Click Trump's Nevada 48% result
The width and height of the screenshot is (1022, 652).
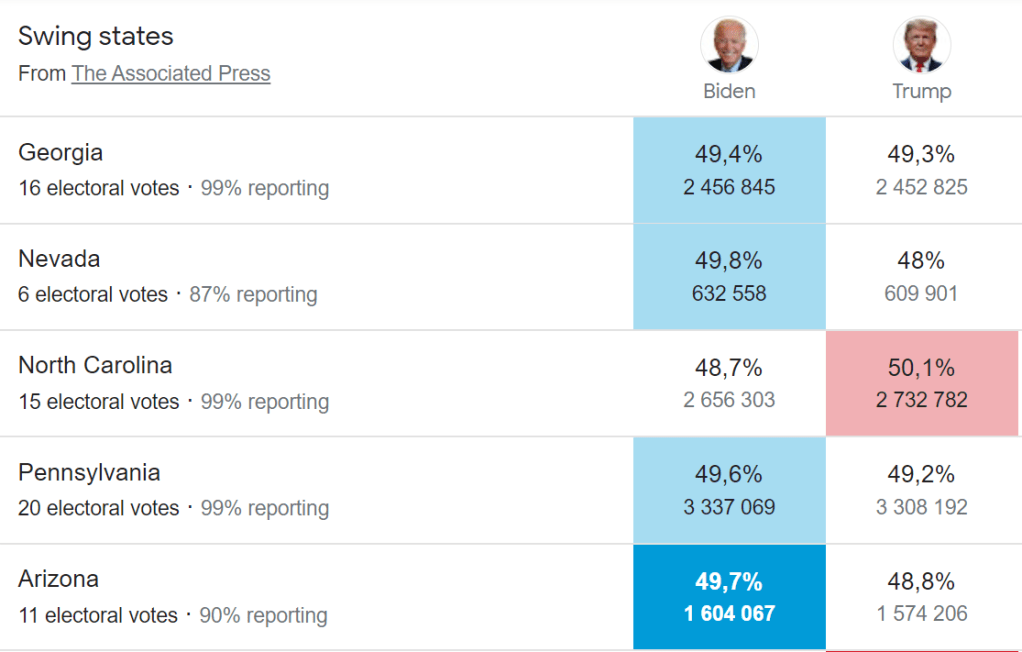(x=921, y=261)
